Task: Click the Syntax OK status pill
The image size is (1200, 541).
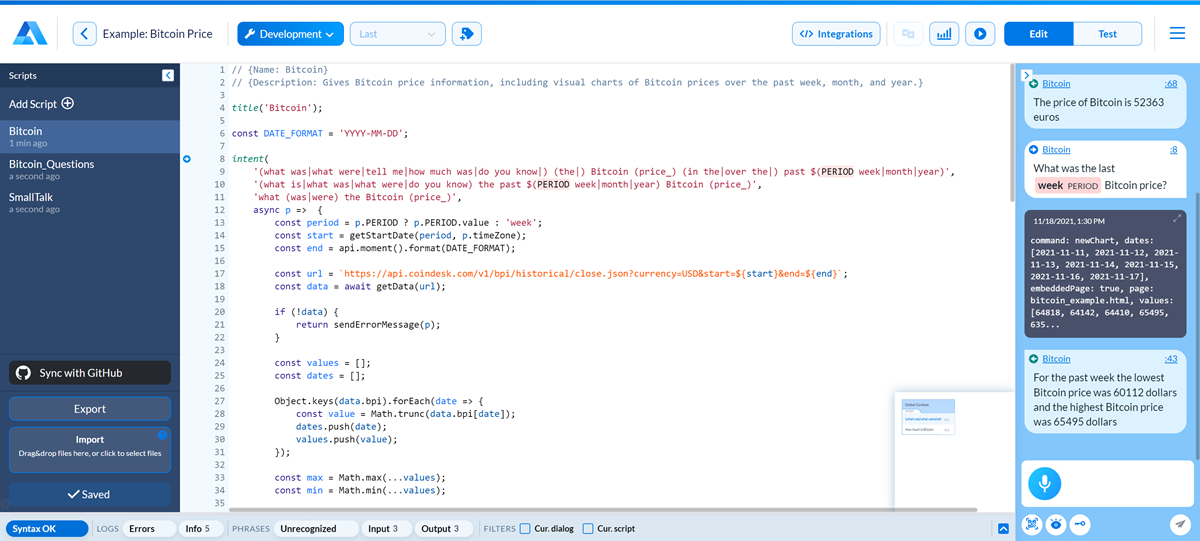Action: (47, 528)
